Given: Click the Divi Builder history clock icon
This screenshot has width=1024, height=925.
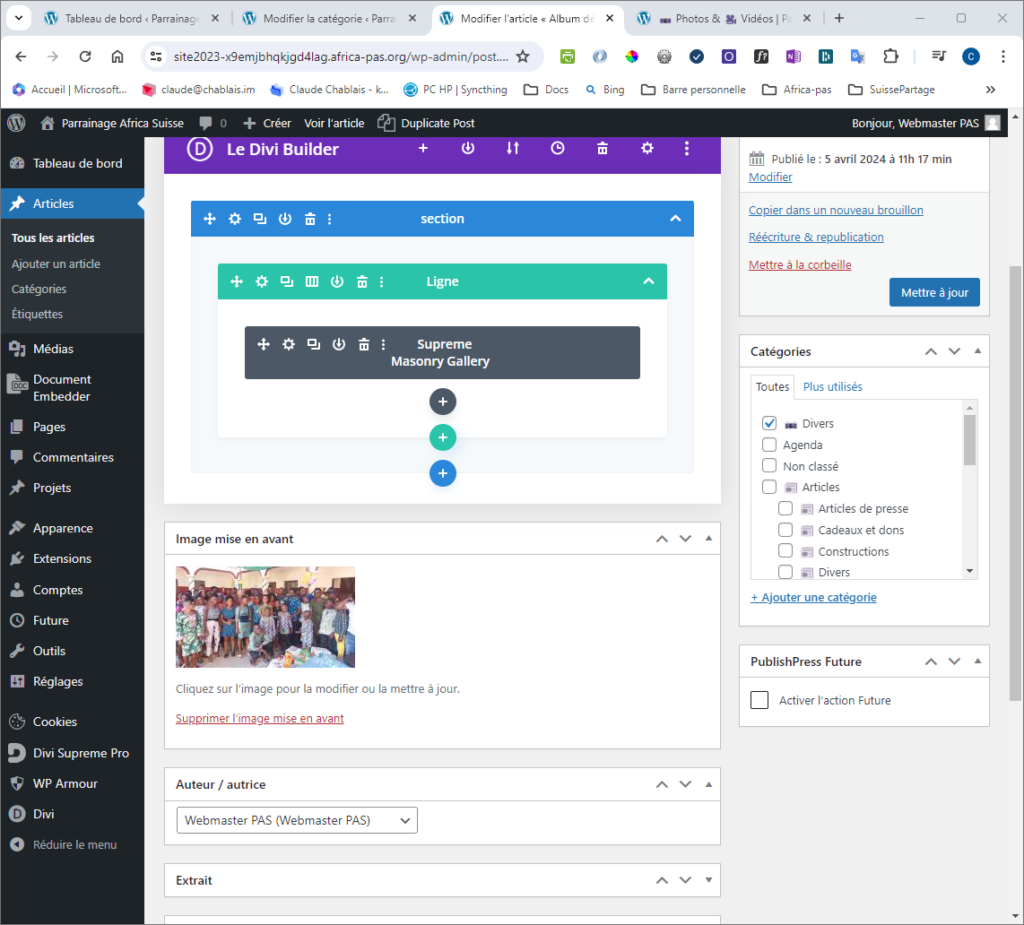Looking at the screenshot, I should coord(557,148).
